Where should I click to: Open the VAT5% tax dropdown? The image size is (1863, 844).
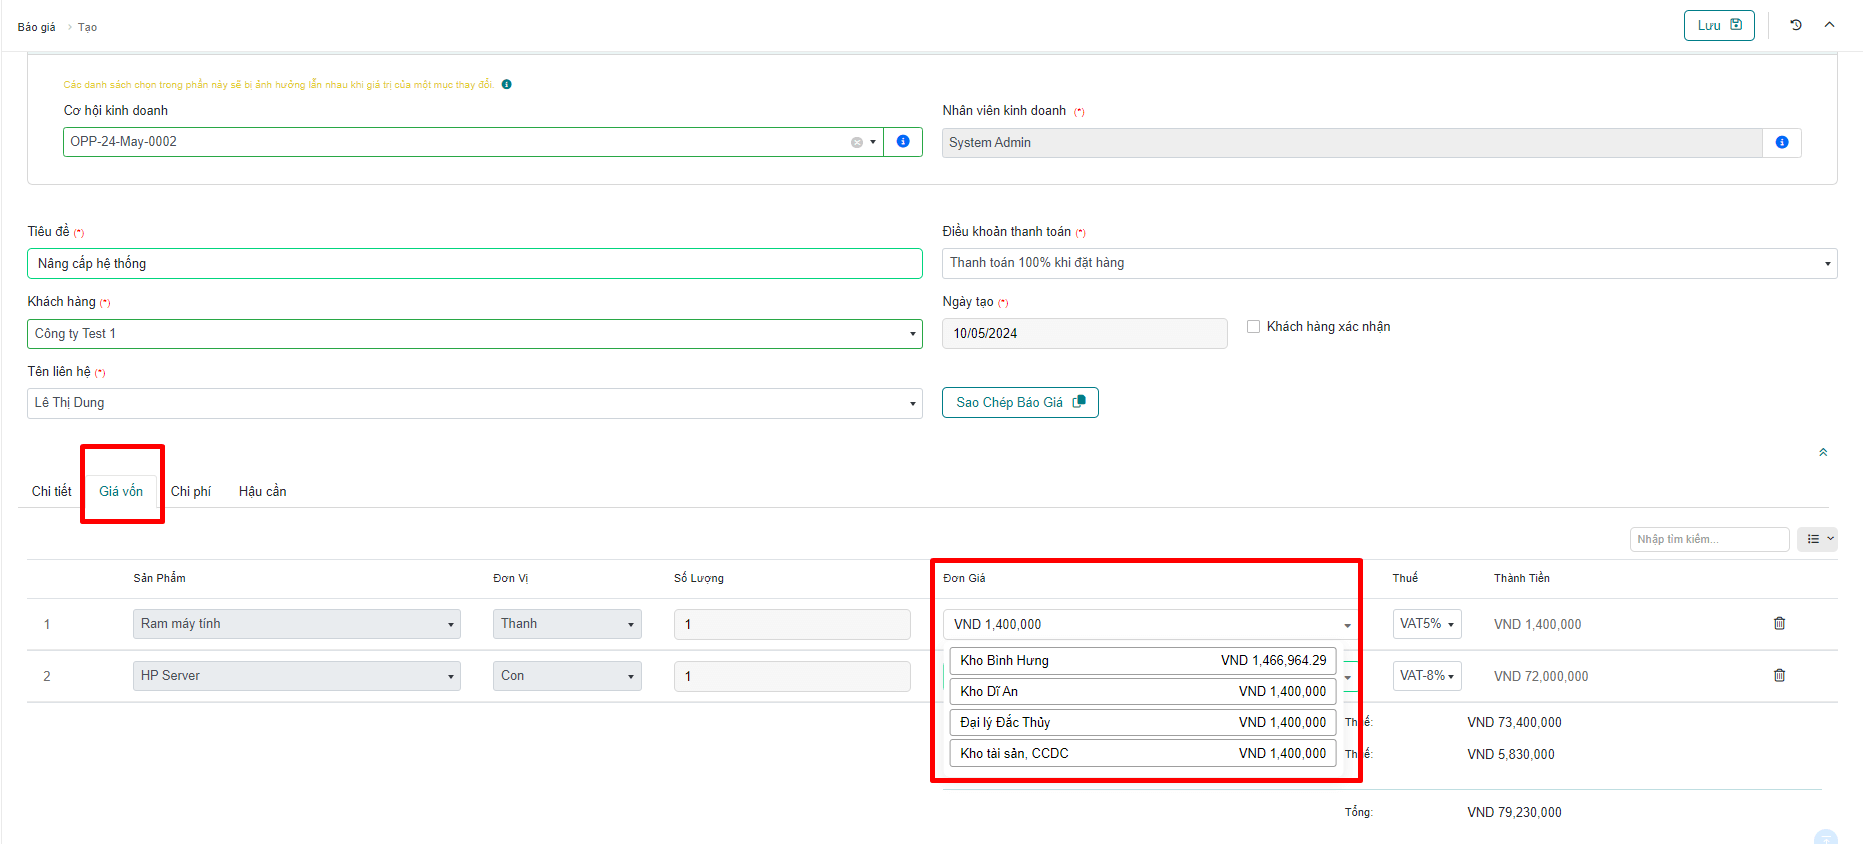coord(1426,624)
